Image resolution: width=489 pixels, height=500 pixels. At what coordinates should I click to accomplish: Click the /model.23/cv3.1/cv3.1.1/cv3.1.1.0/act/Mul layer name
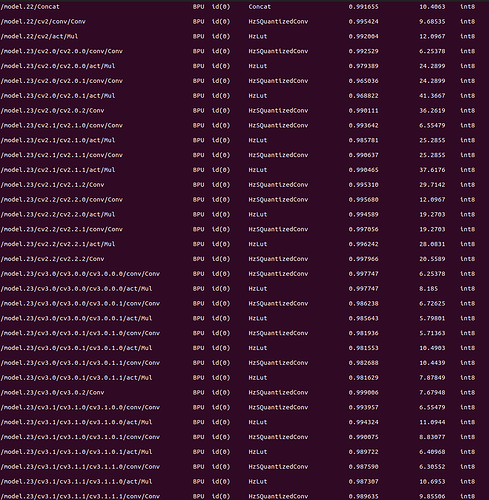pyautogui.click(x=76, y=482)
